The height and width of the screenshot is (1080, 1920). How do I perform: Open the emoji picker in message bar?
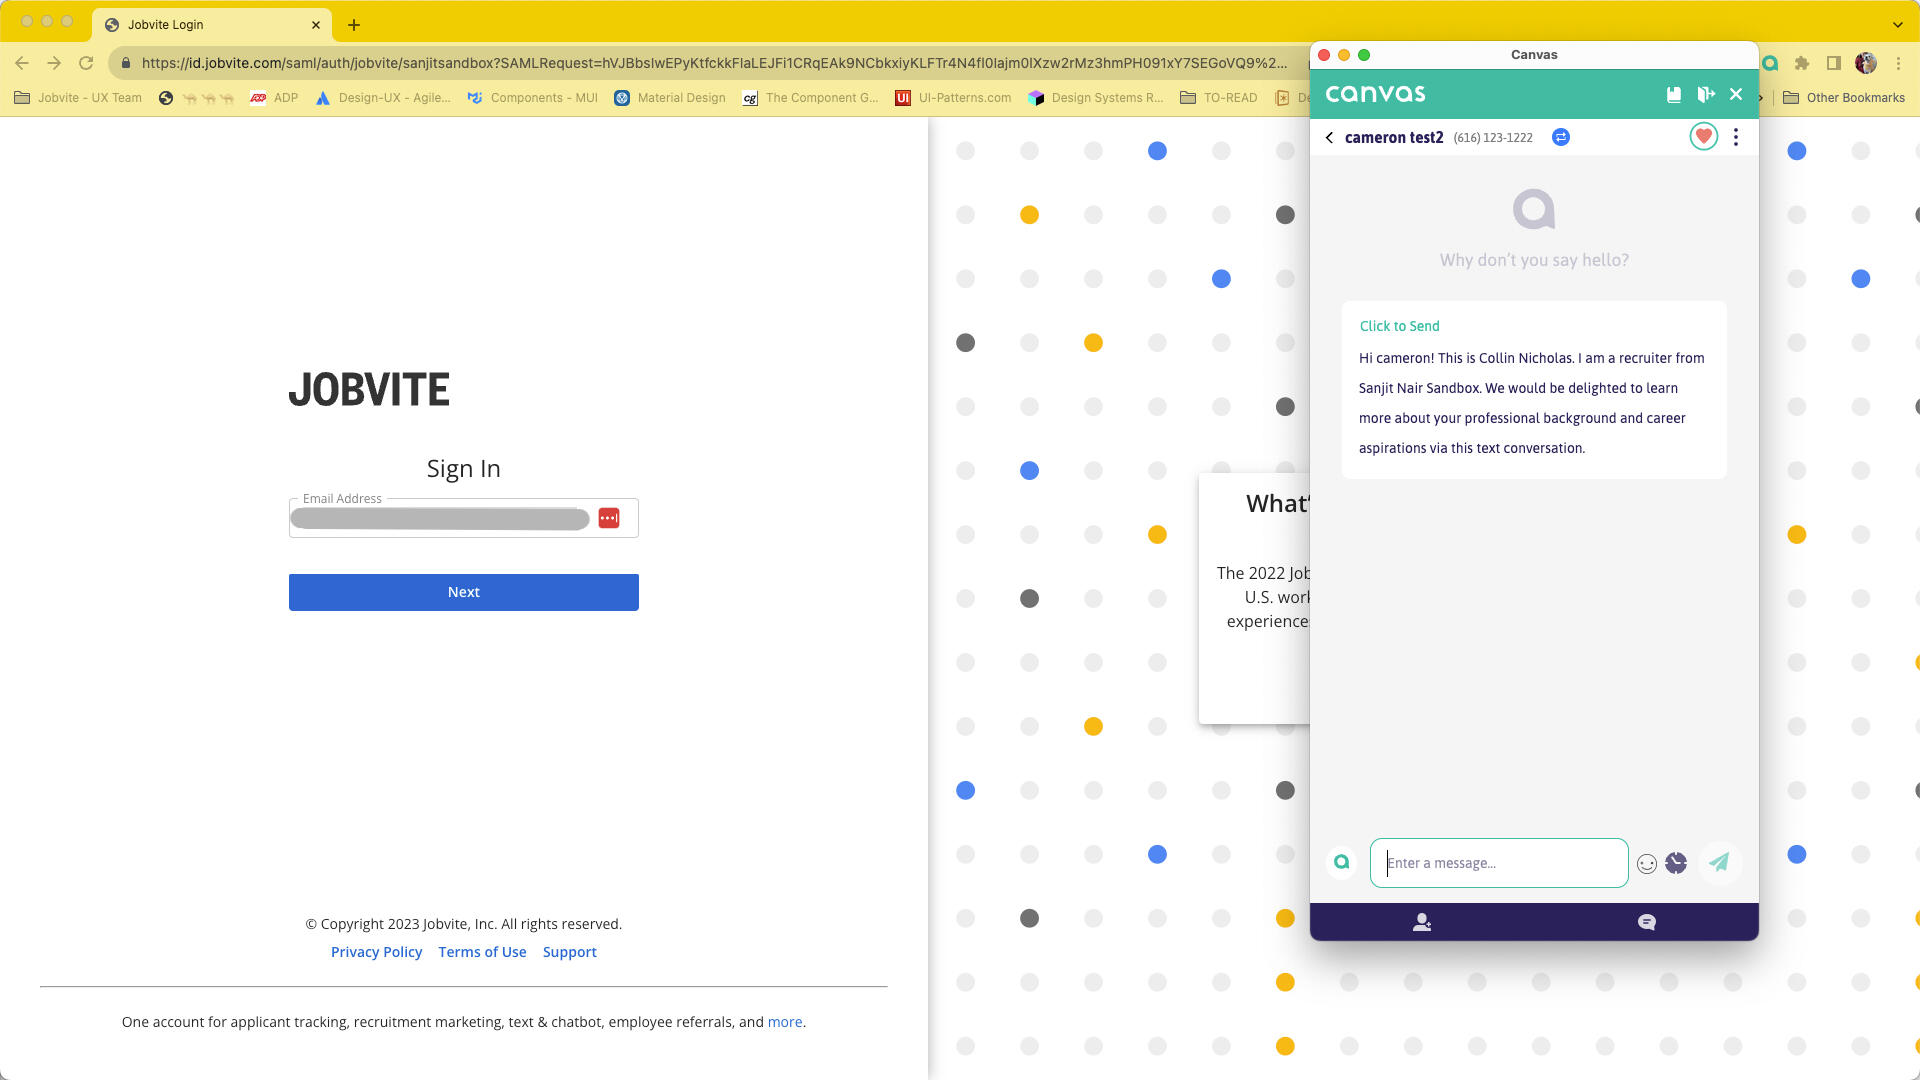coord(1647,864)
